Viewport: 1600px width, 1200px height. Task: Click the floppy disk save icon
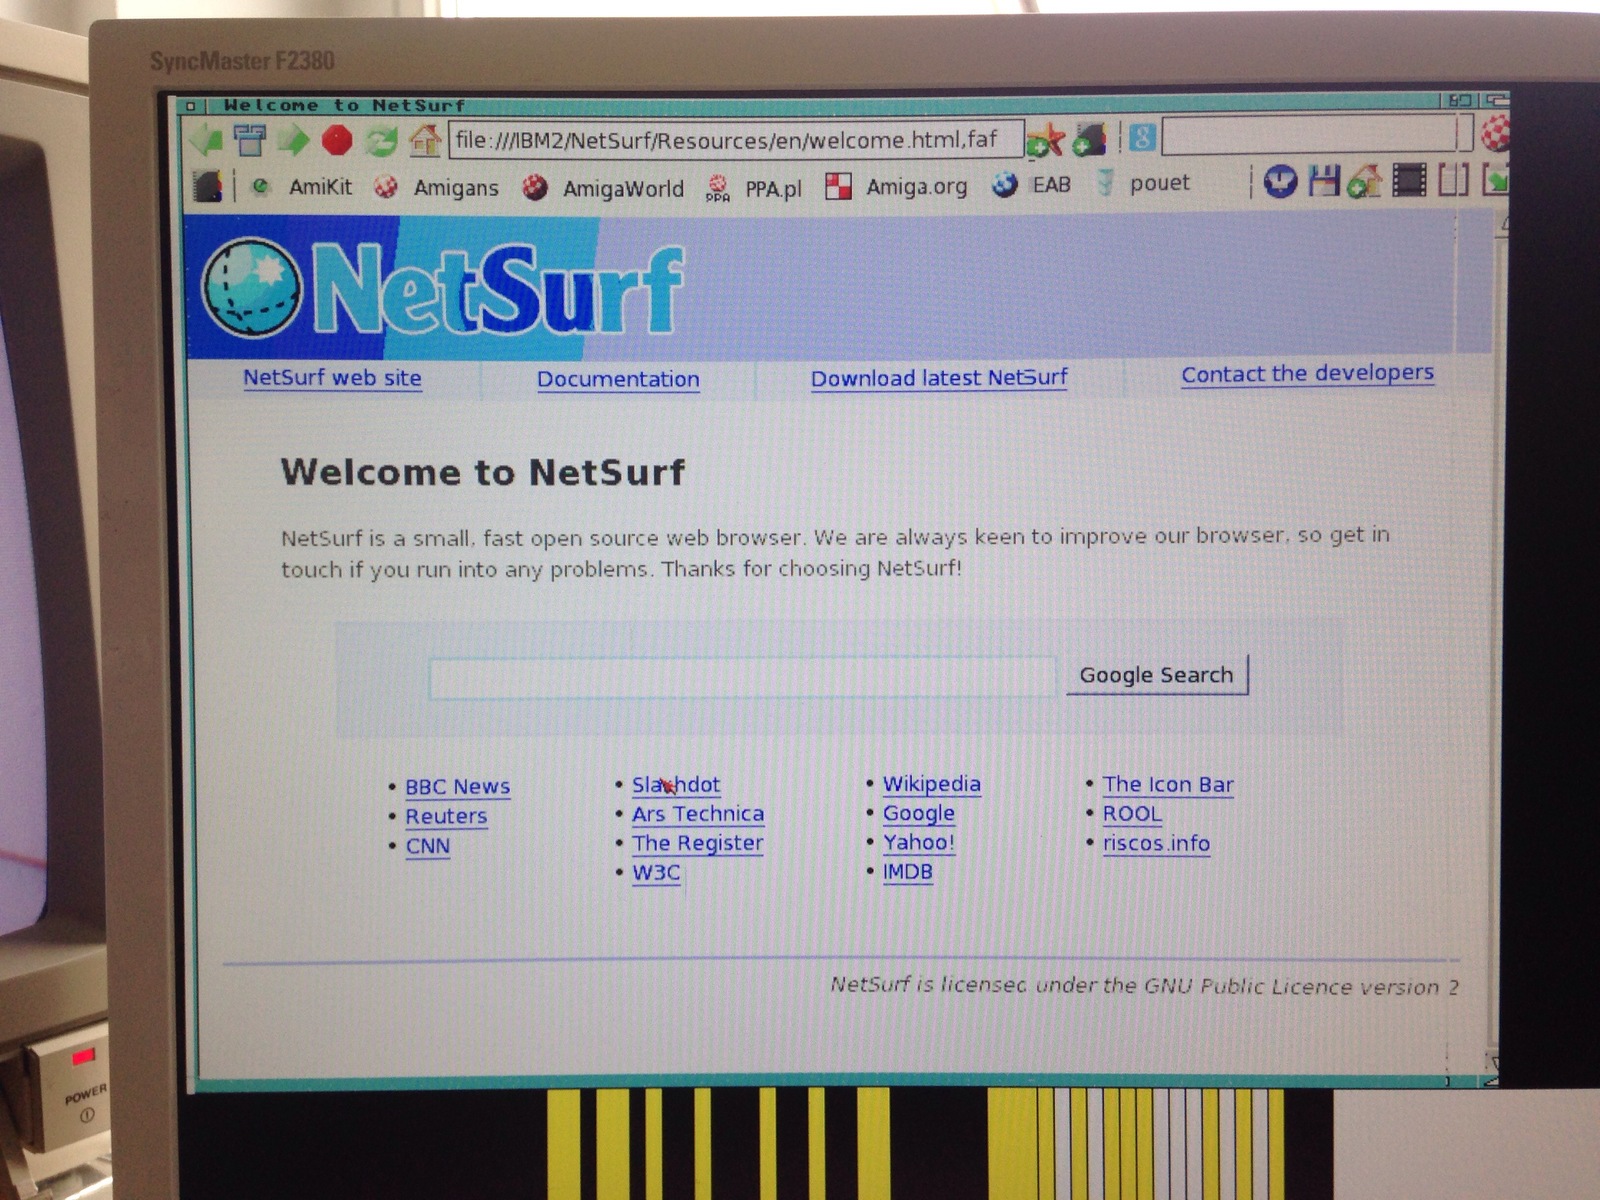coord(1324,181)
